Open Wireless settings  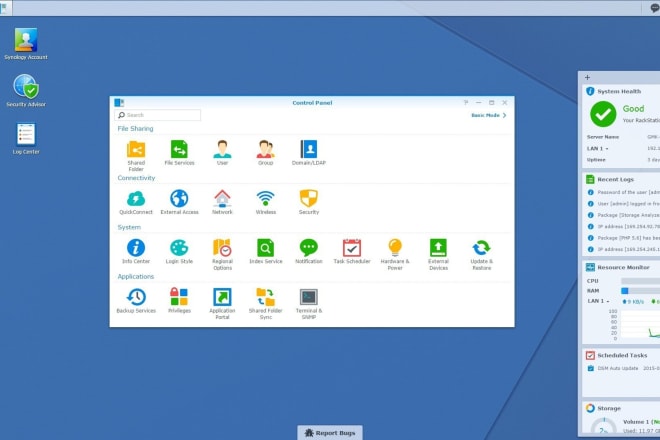click(x=266, y=202)
